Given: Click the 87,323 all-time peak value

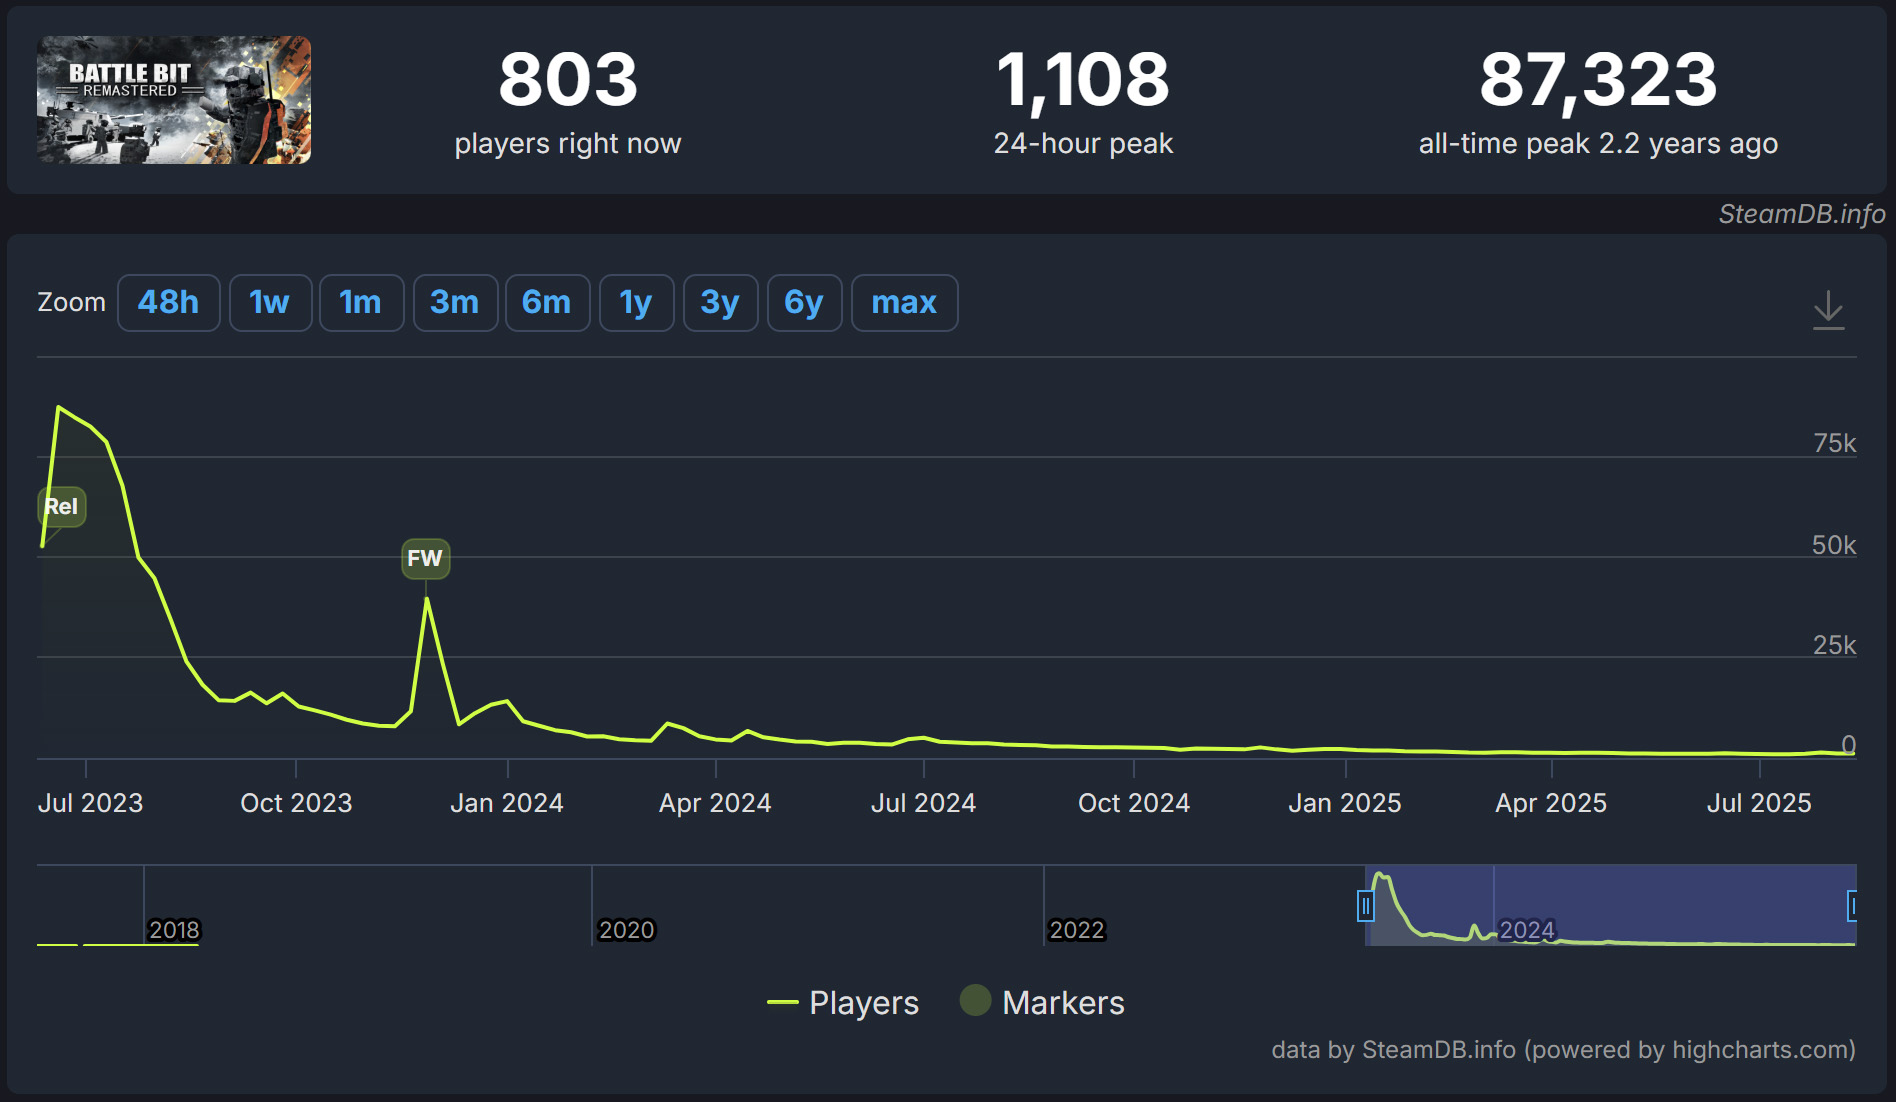Looking at the screenshot, I should 1598,80.
